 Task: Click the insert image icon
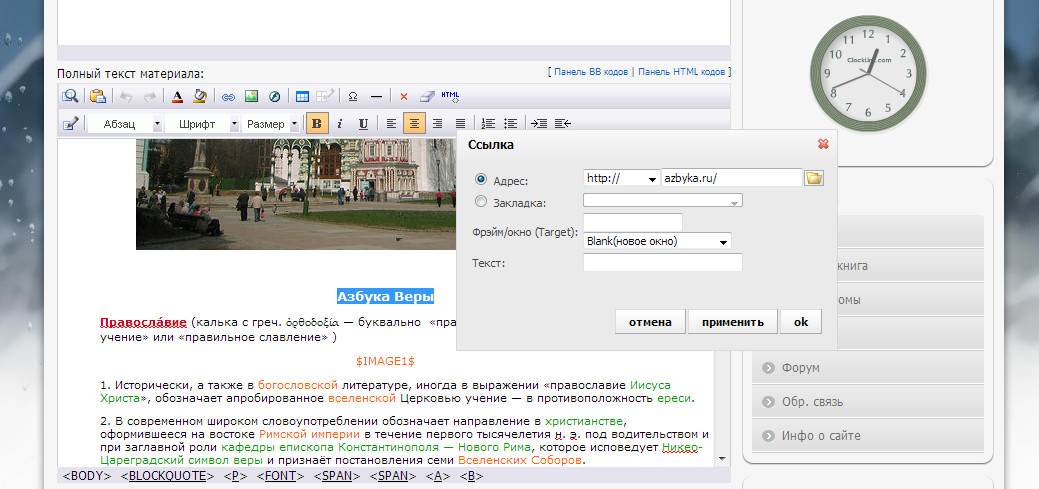251,97
